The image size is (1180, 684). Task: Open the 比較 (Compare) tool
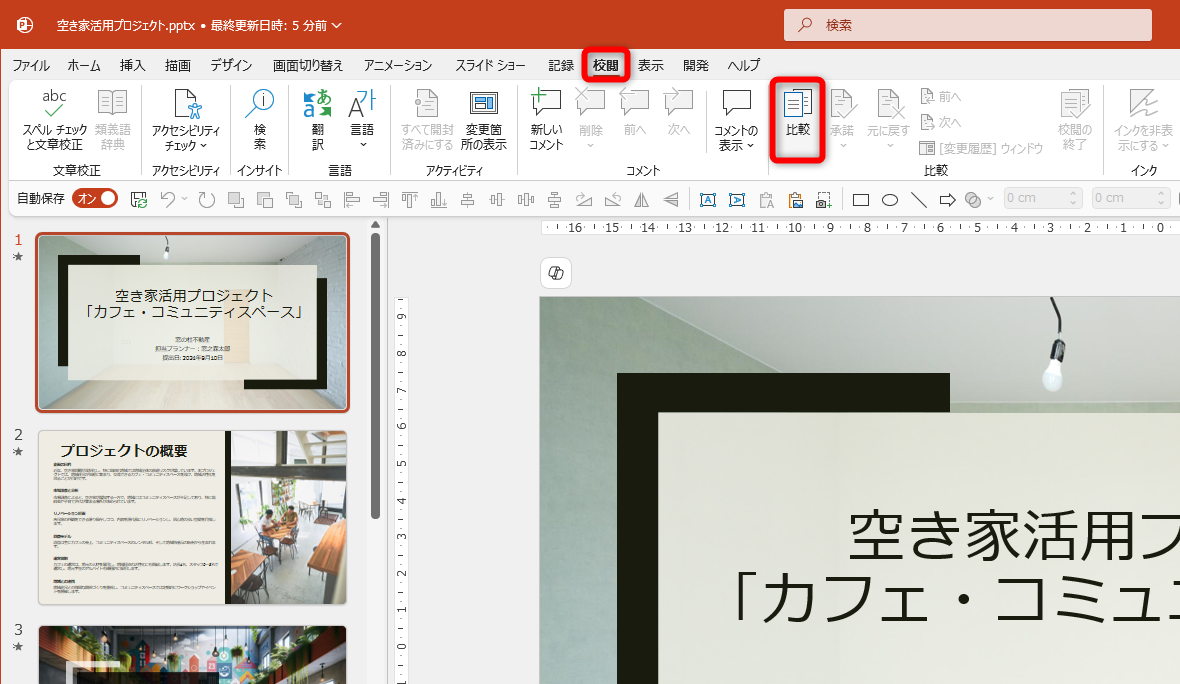pos(796,117)
